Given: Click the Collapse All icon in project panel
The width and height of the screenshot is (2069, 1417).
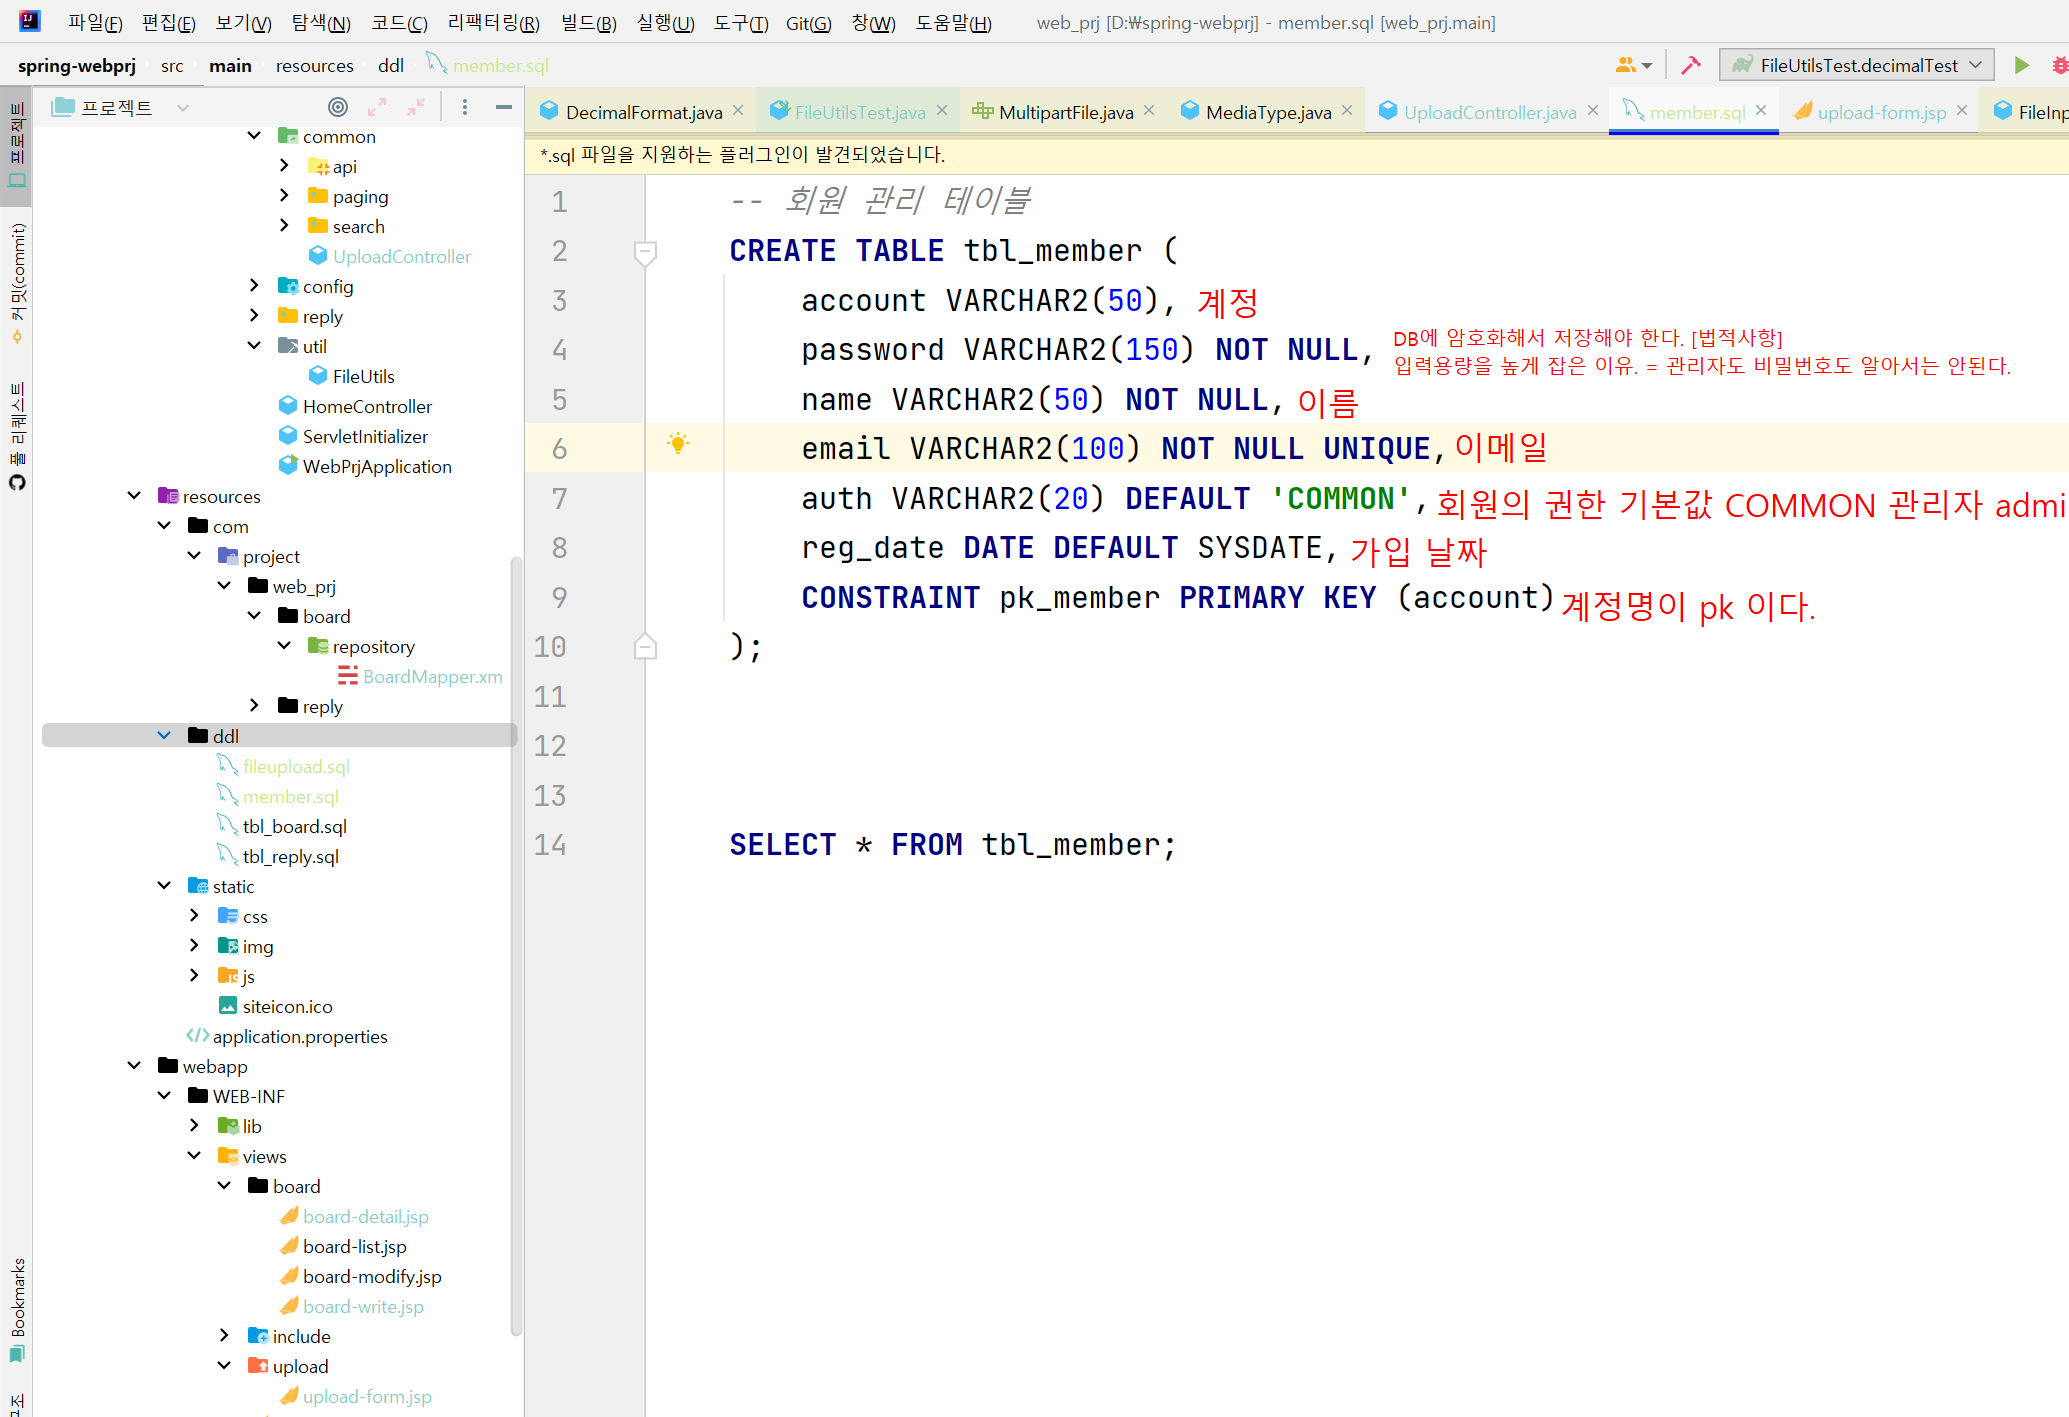Looking at the screenshot, I should coord(416,107).
